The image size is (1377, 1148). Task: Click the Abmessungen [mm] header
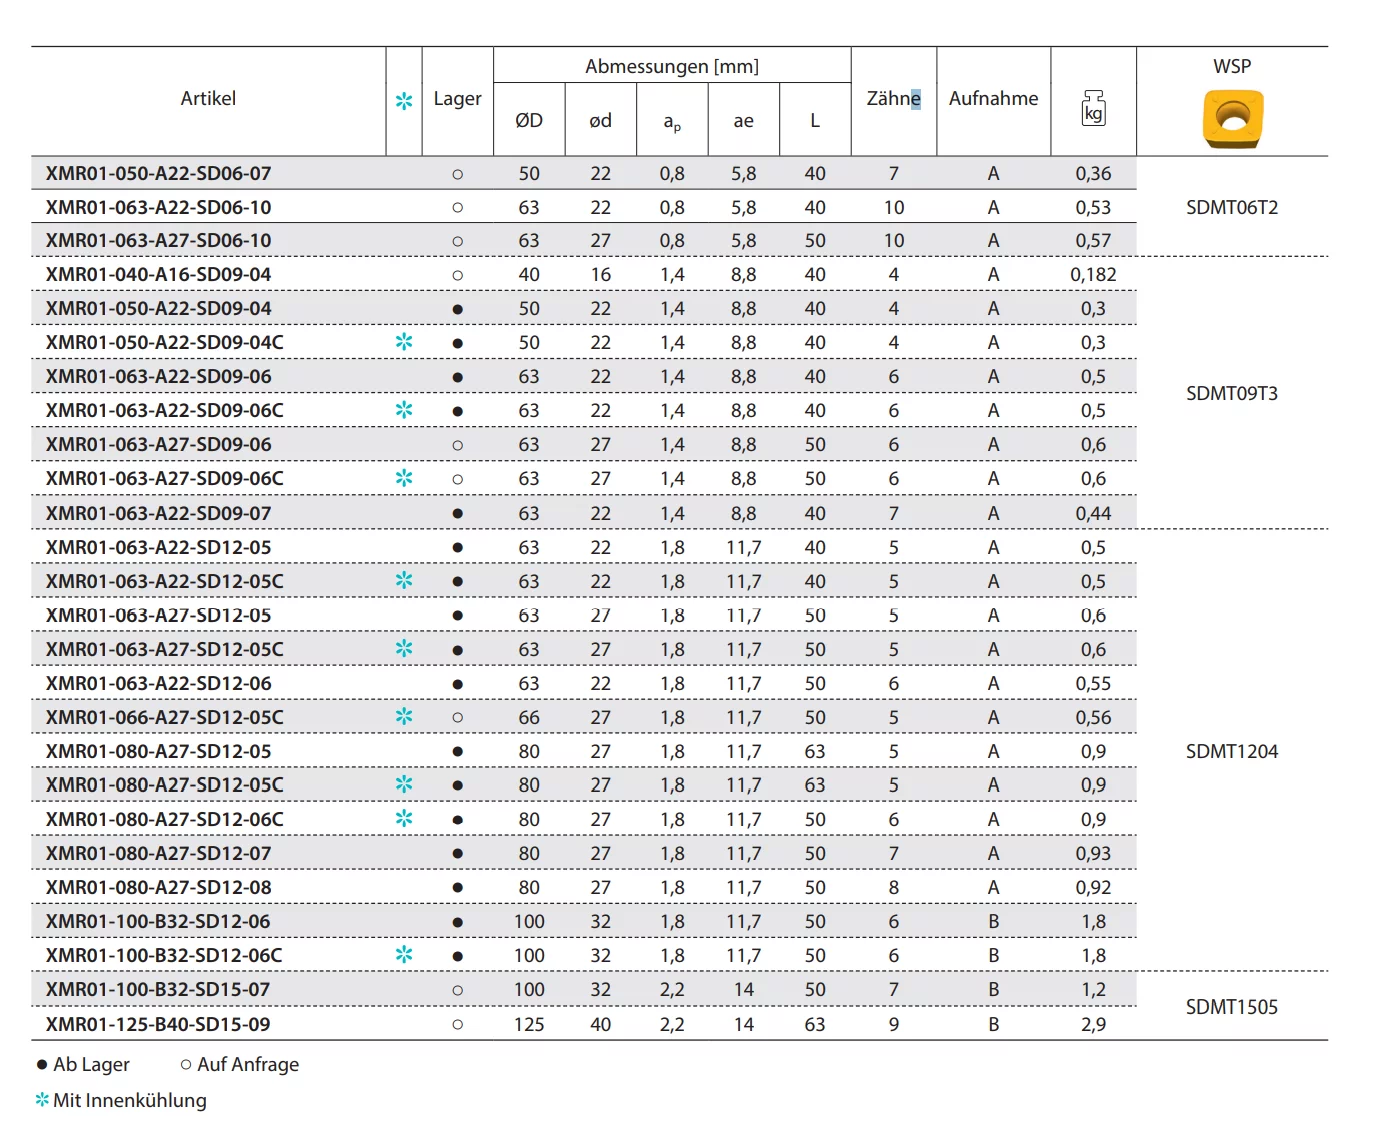pyautogui.click(x=672, y=67)
